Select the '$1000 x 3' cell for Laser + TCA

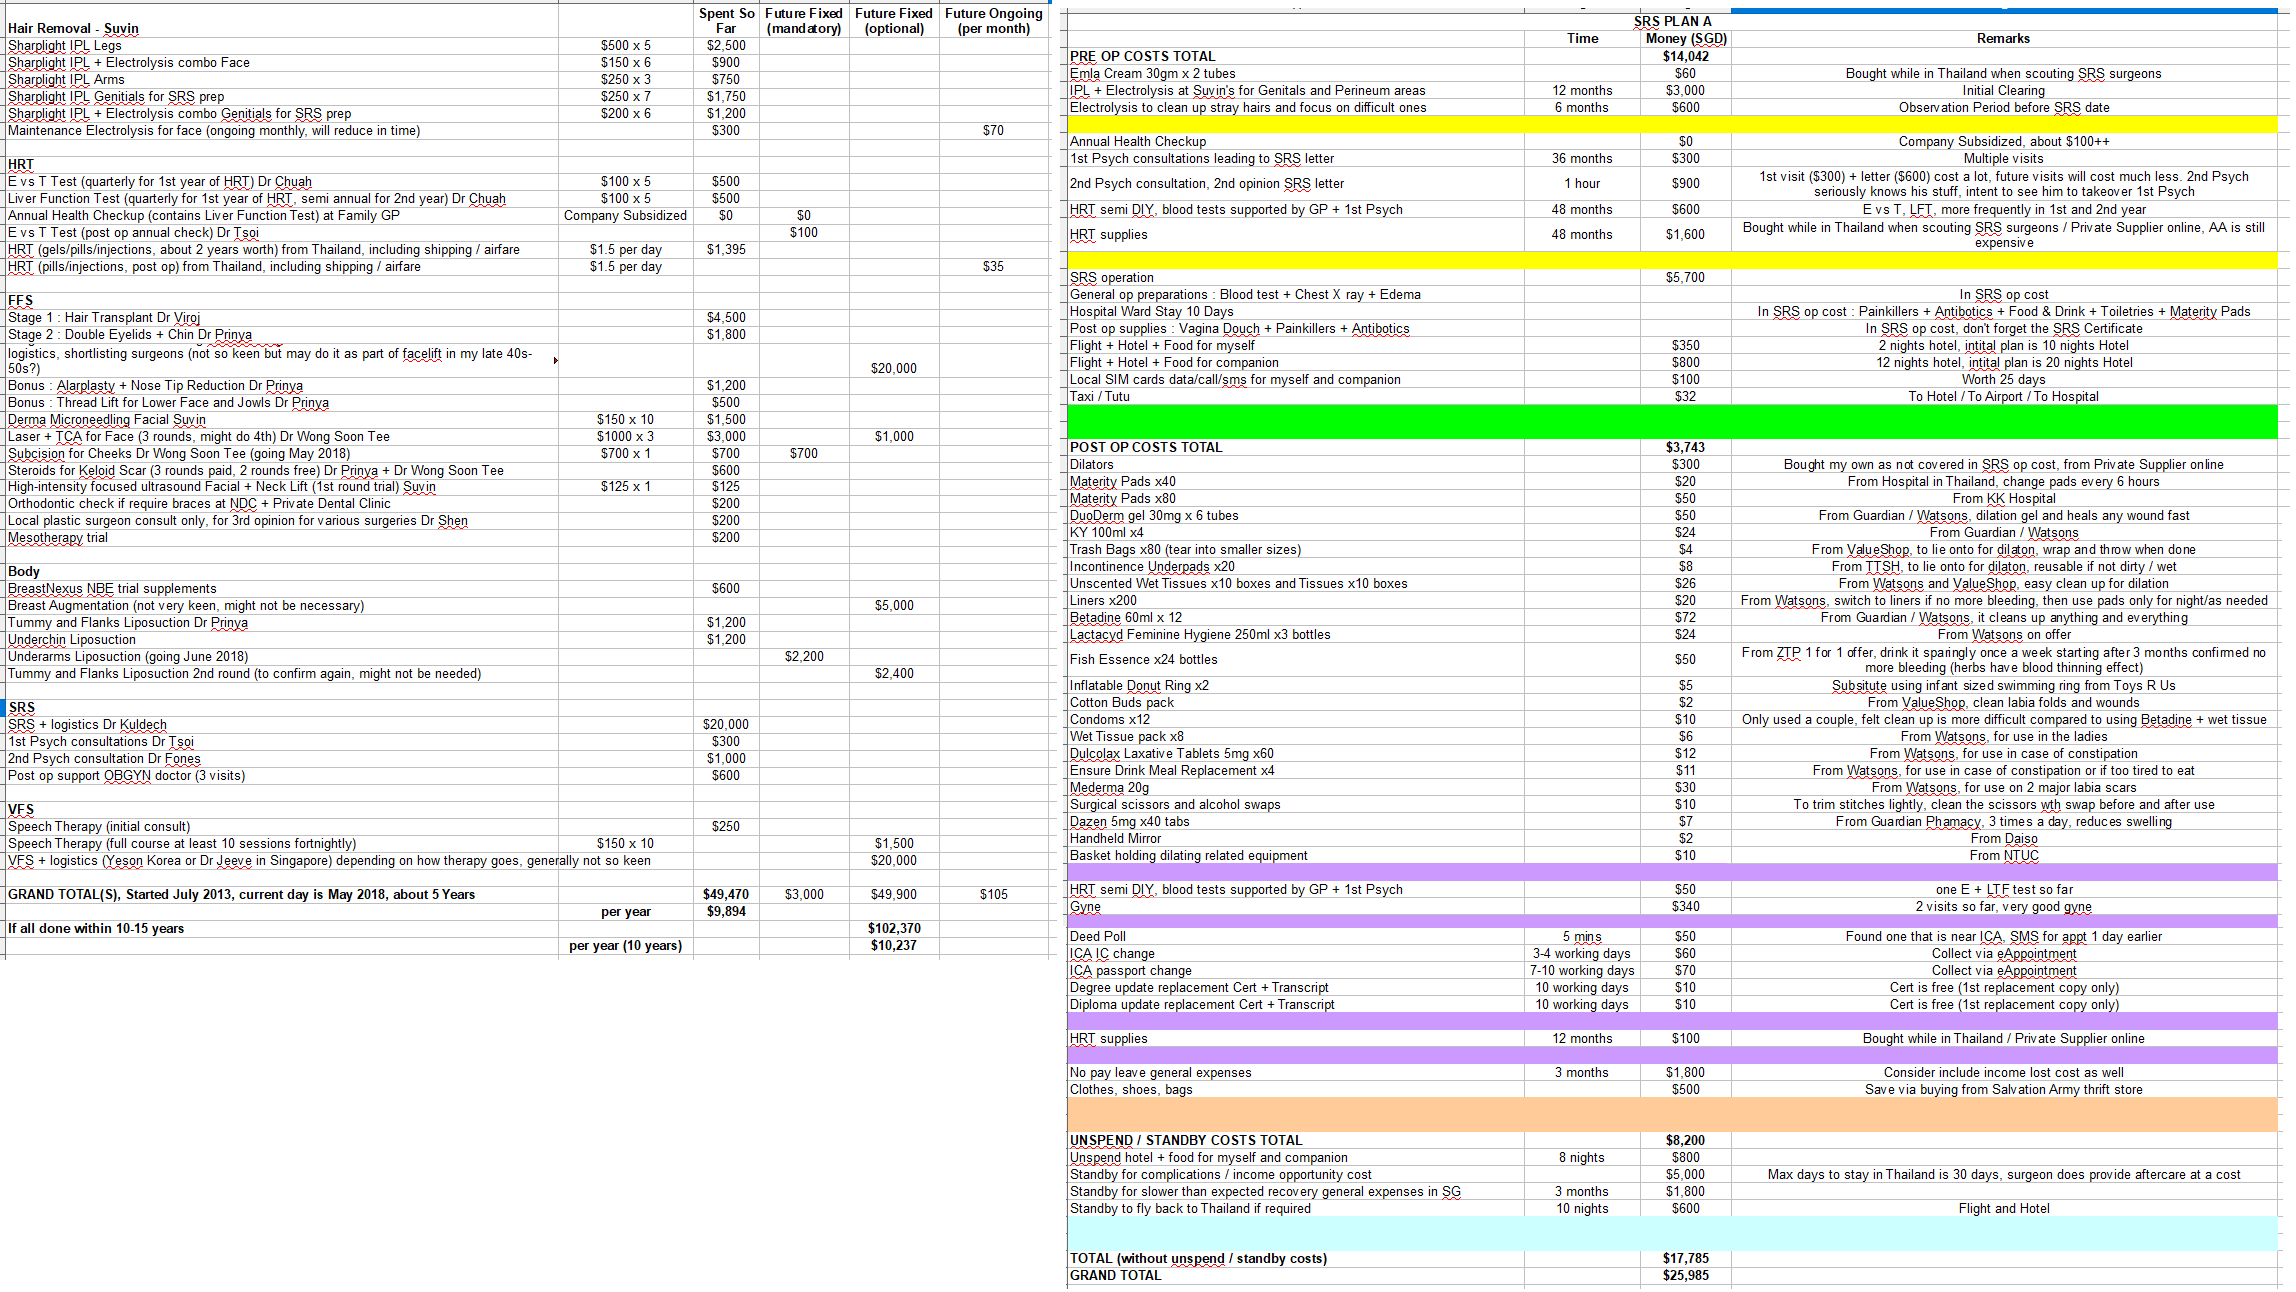(x=625, y=436)
